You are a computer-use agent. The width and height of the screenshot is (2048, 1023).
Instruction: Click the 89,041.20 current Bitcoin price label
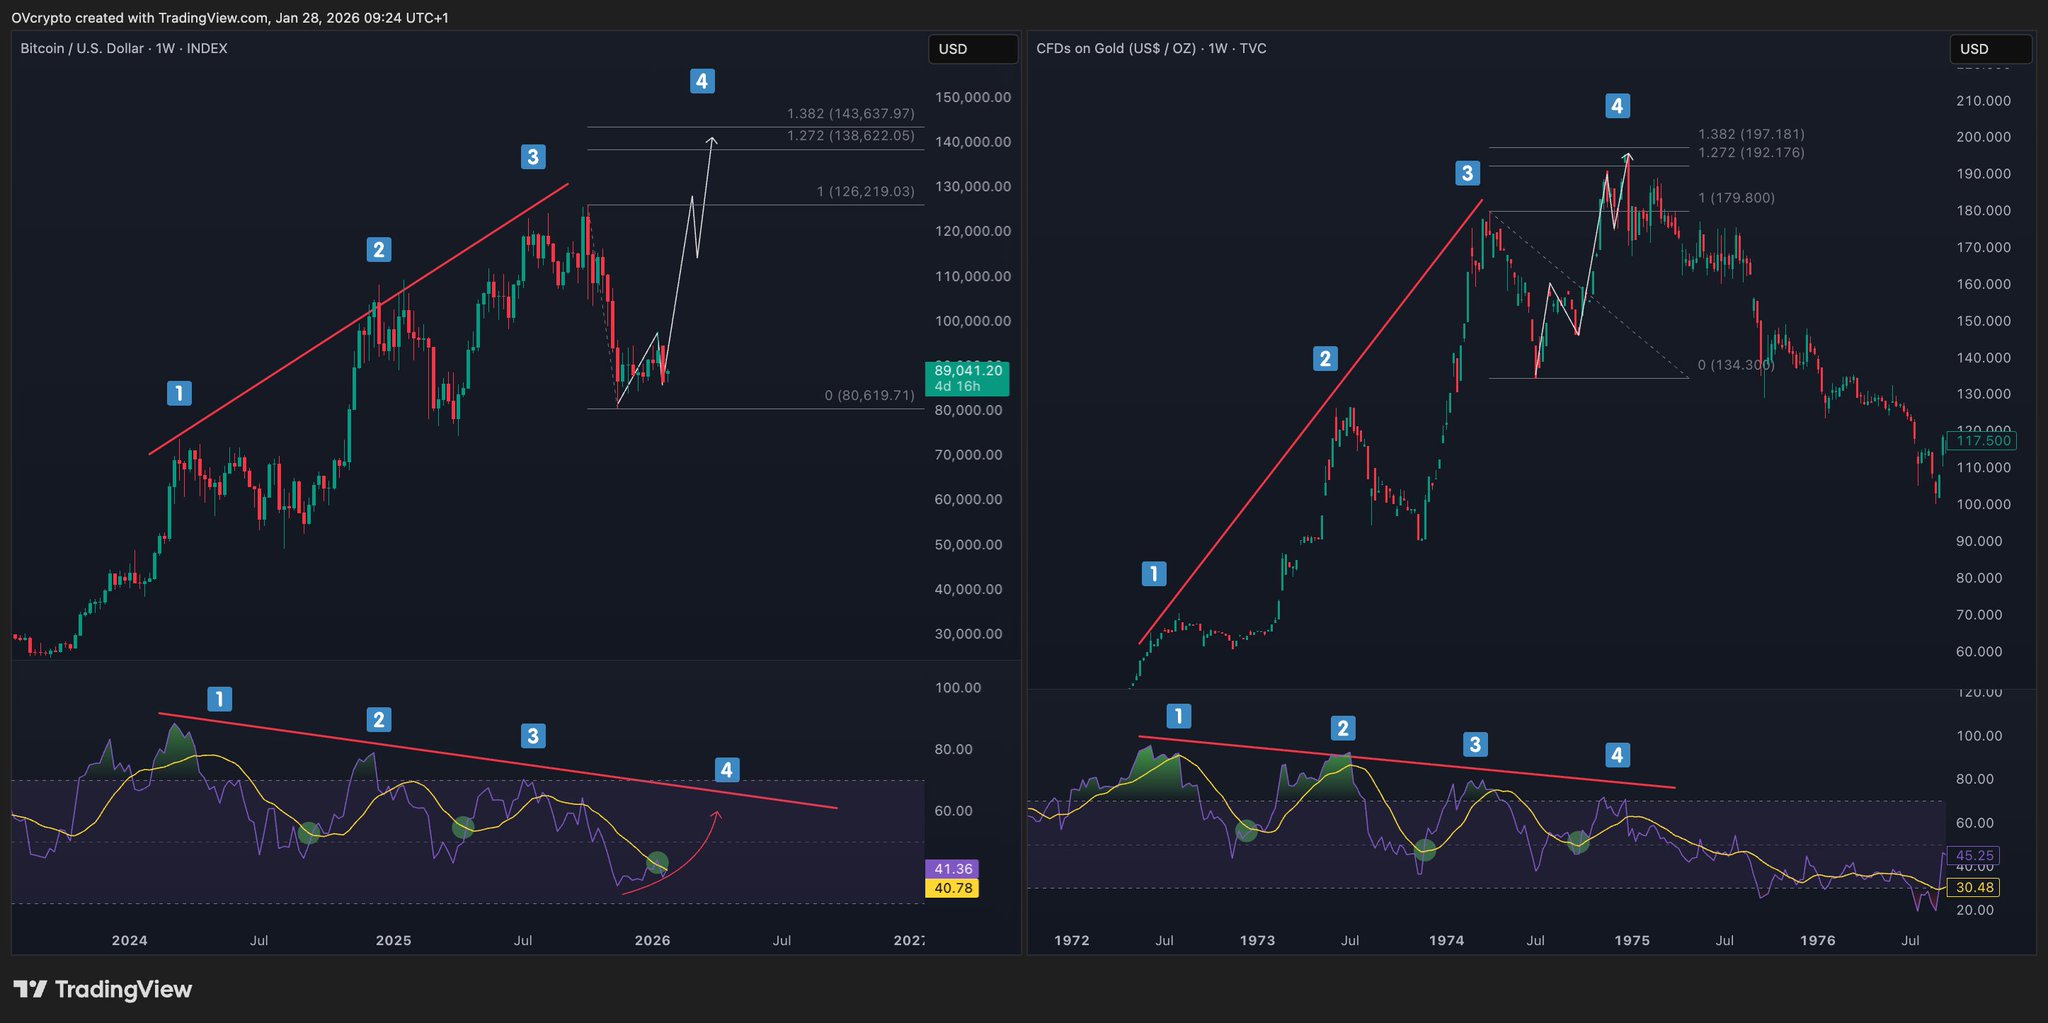pyautogui.click(x=967, y=371)
